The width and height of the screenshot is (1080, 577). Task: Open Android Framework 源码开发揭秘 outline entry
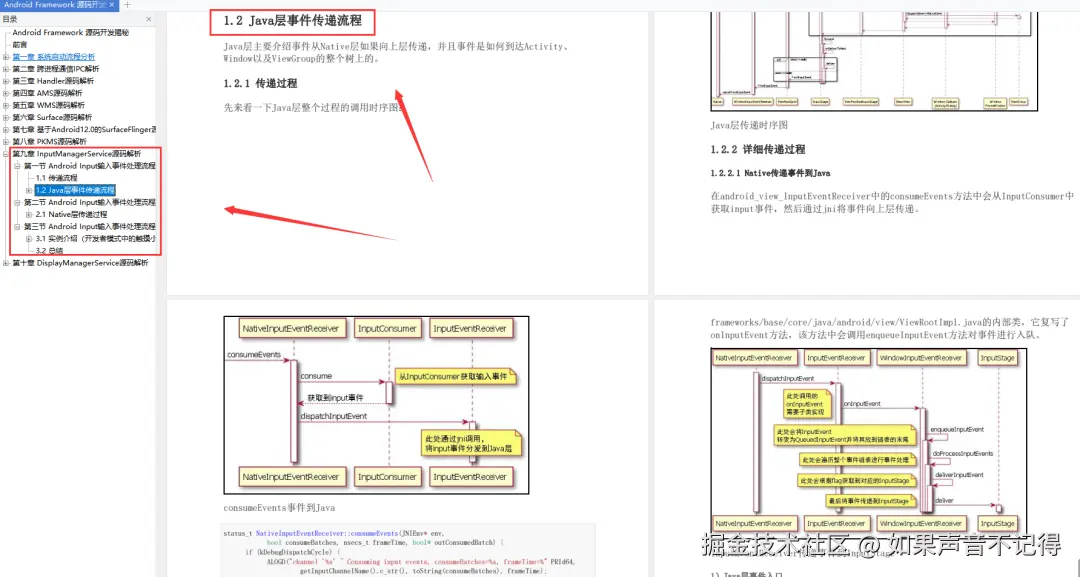pos(70,32)
